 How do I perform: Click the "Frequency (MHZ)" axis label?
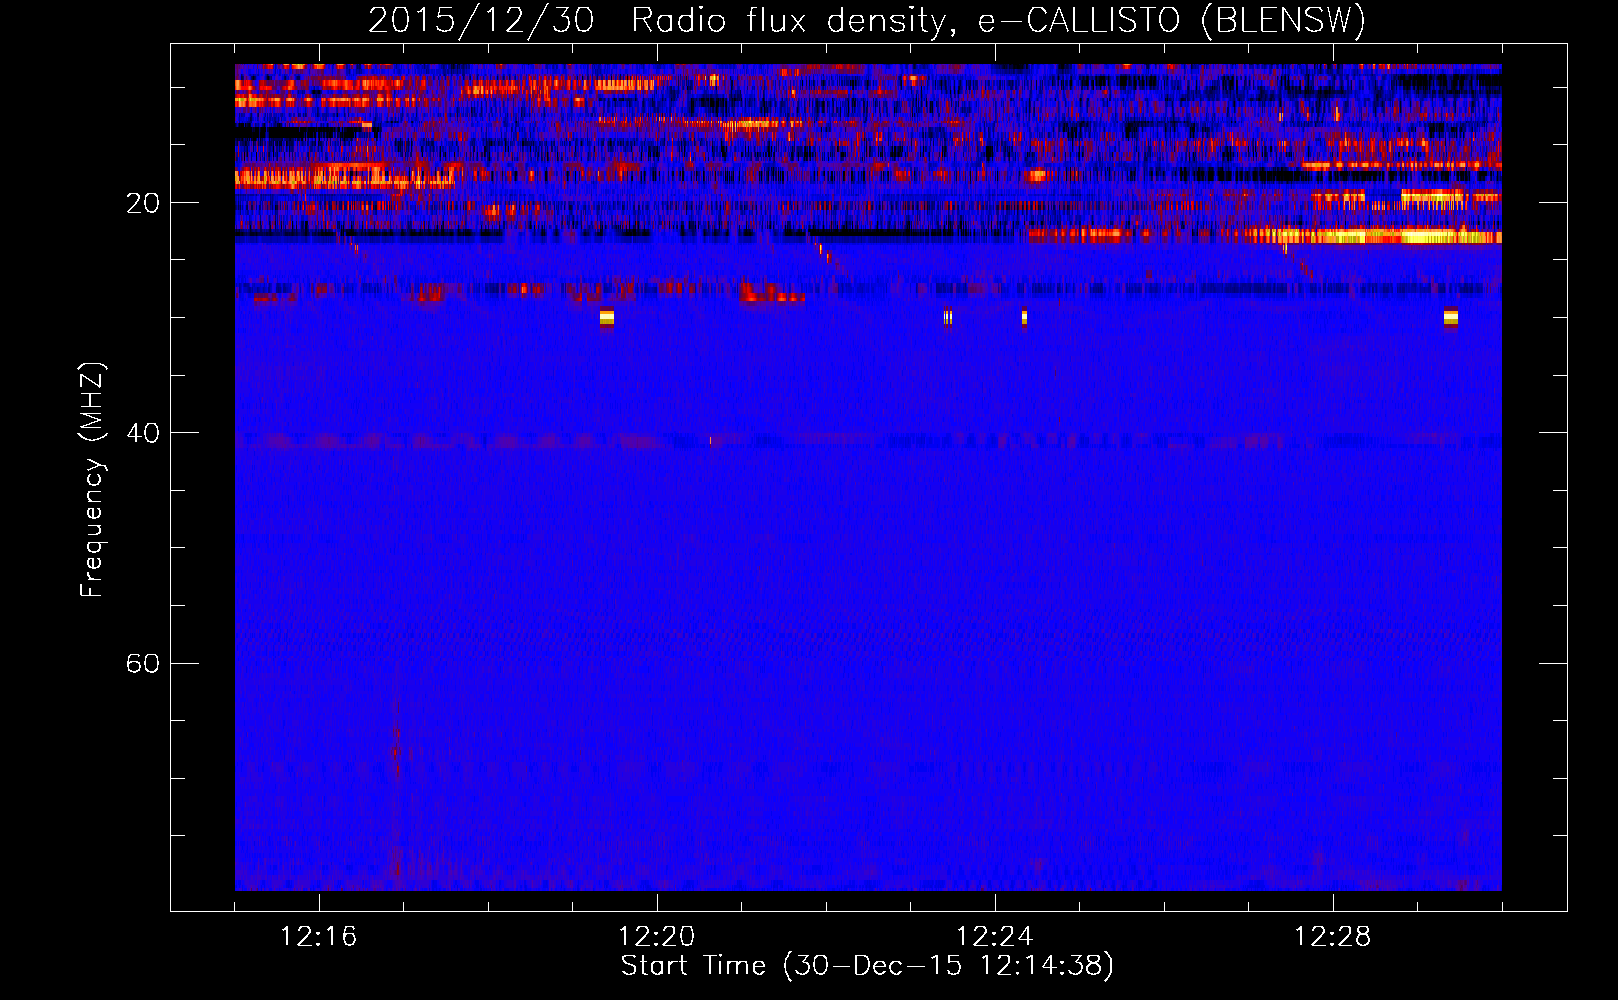(x=92, y=480)
